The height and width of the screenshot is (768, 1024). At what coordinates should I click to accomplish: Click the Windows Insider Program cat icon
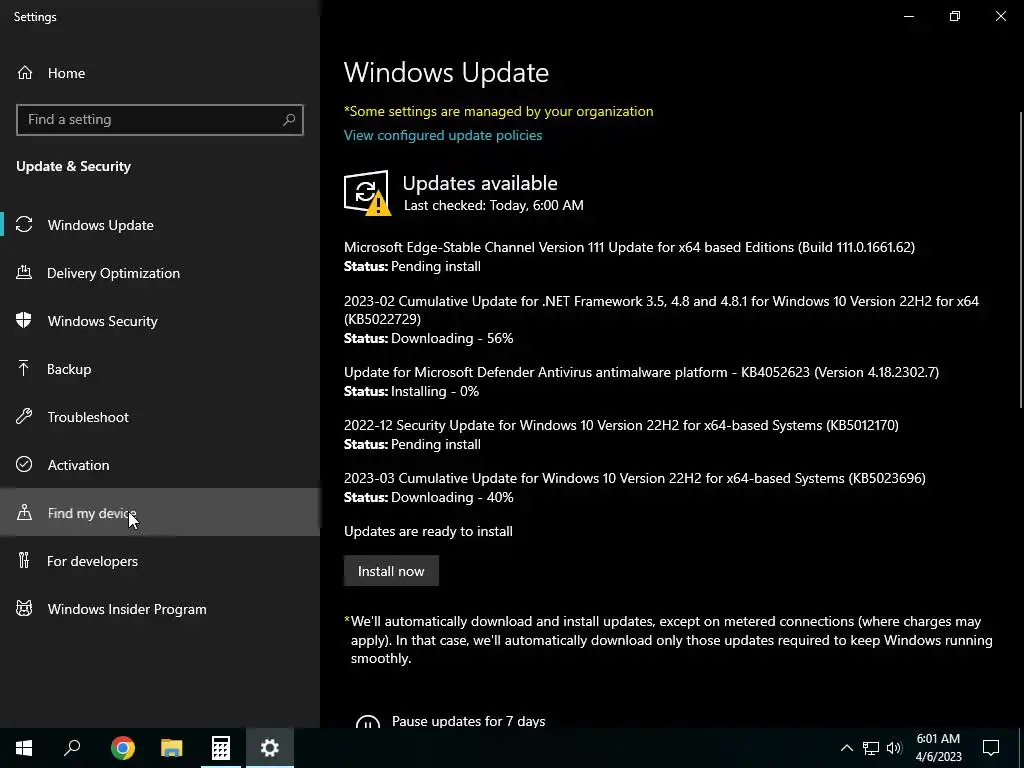[x=24, y=609]
